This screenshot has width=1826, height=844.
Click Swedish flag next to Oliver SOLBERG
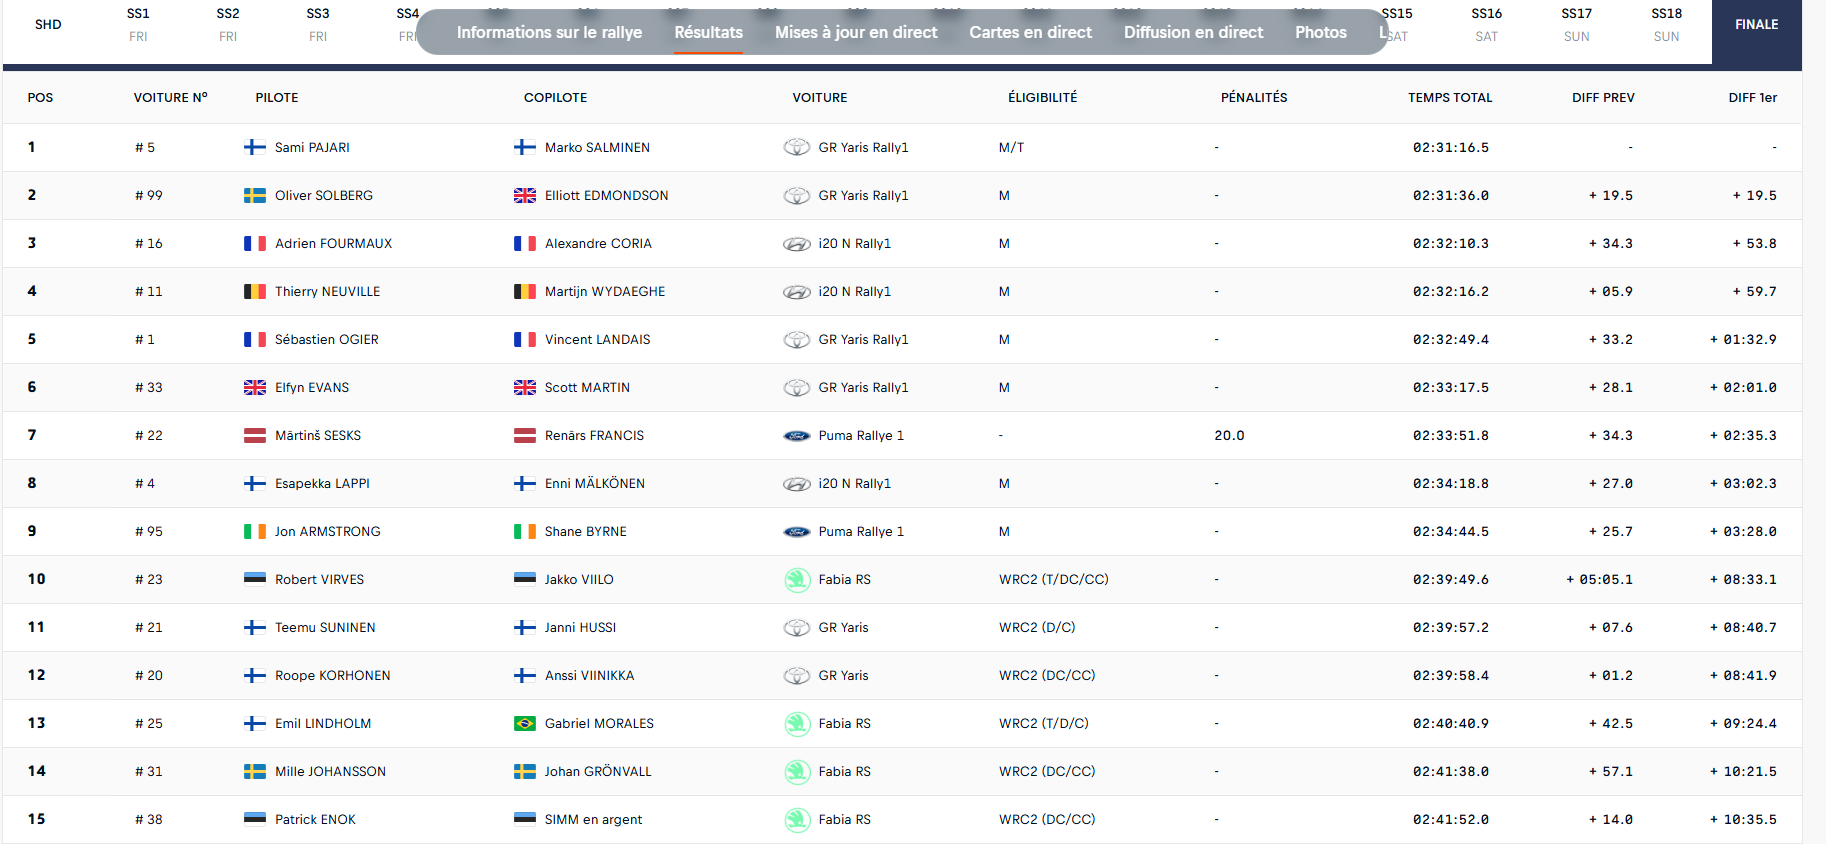255,195
